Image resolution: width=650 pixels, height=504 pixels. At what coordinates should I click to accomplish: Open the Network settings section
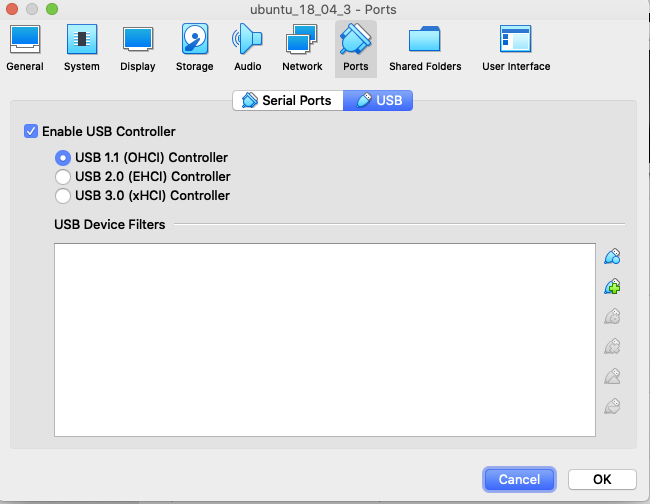pyautogui.click(x=302, y=48)
